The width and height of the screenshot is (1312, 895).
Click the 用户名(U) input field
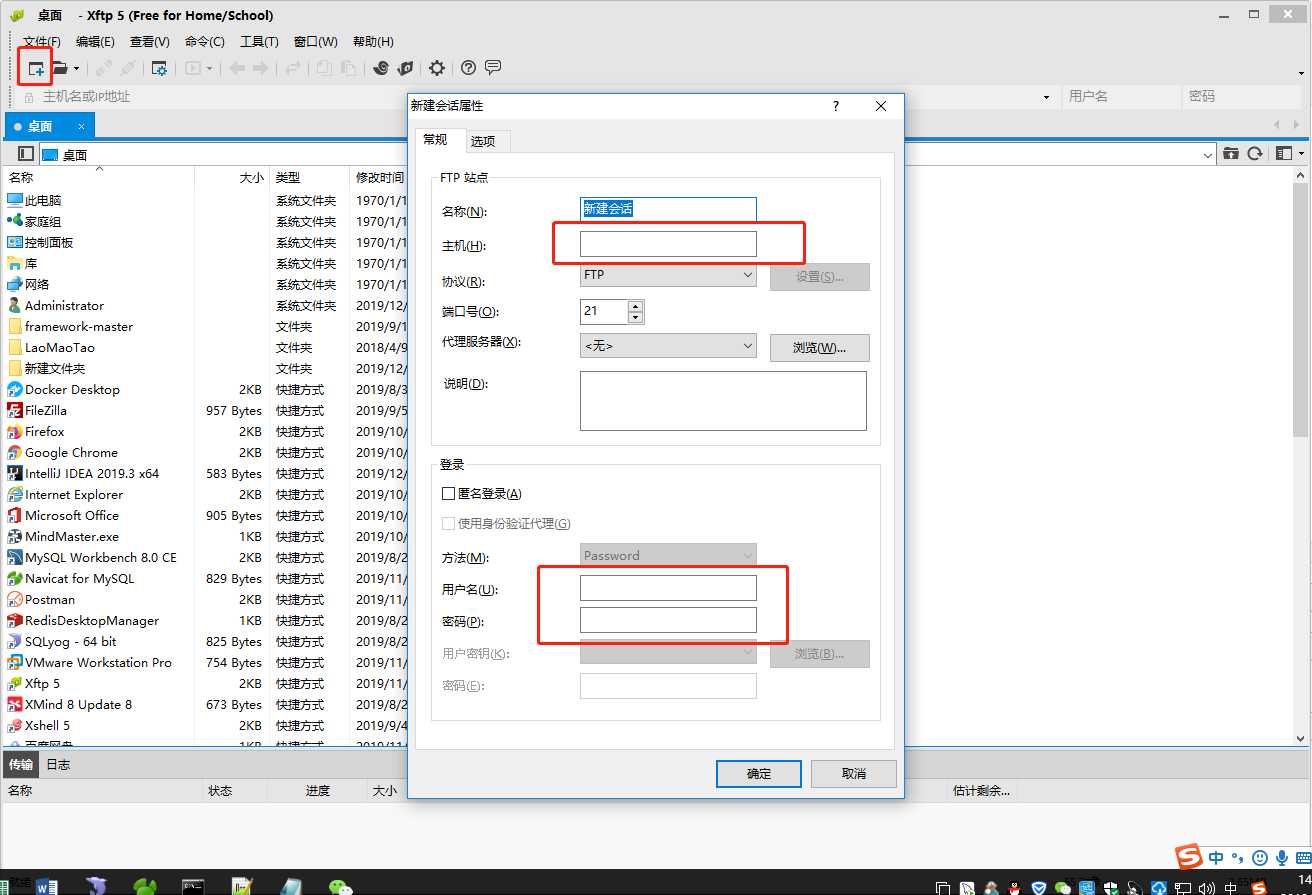coord(668,588)
